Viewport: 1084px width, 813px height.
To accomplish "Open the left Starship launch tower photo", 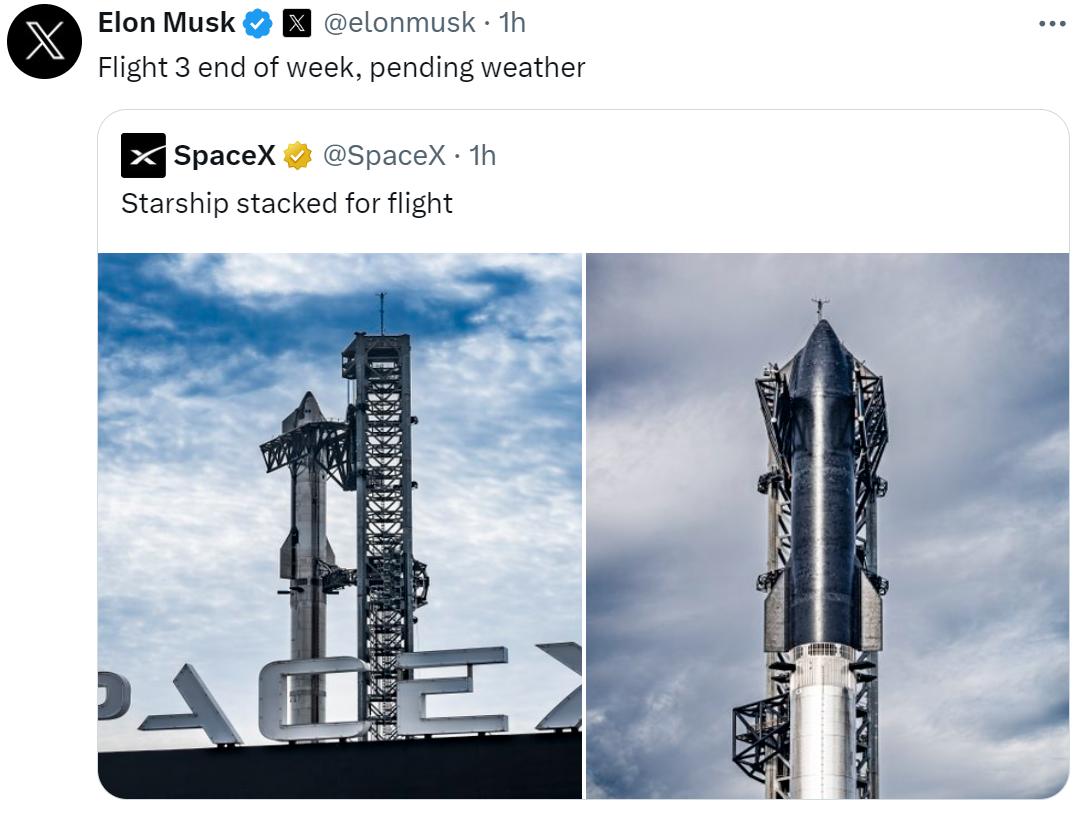I will (x=339, y=527).
